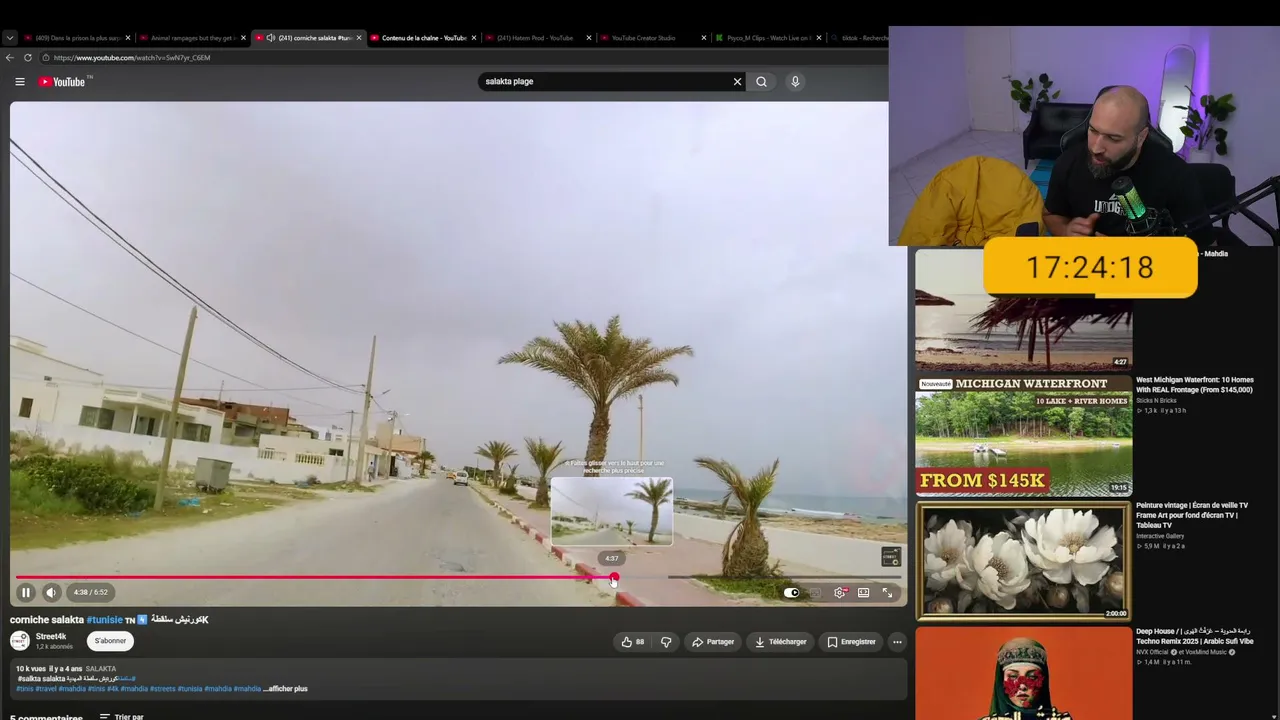
Task: Click the red scrubber handle on timeline
Action: (614, 577)
